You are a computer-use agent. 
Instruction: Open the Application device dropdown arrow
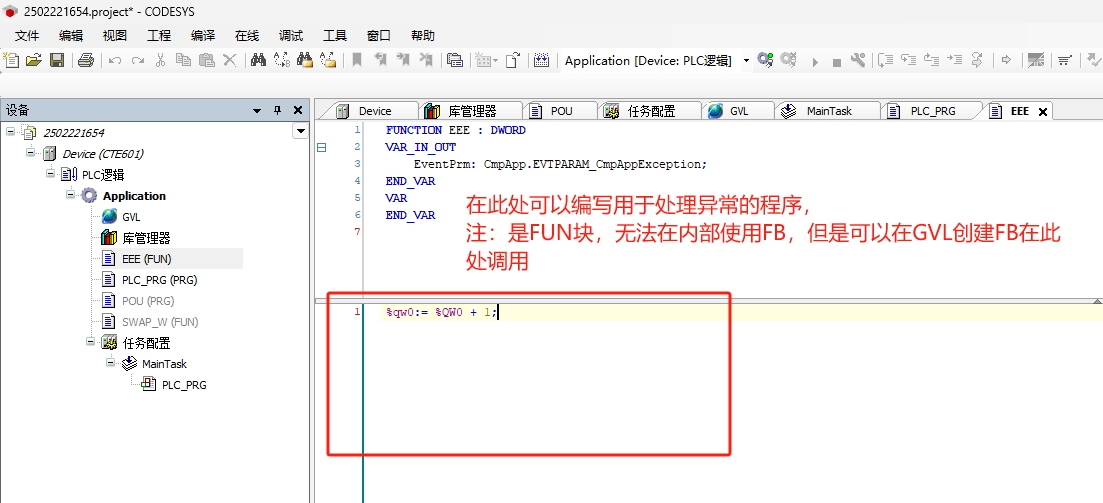click(746, 61)
